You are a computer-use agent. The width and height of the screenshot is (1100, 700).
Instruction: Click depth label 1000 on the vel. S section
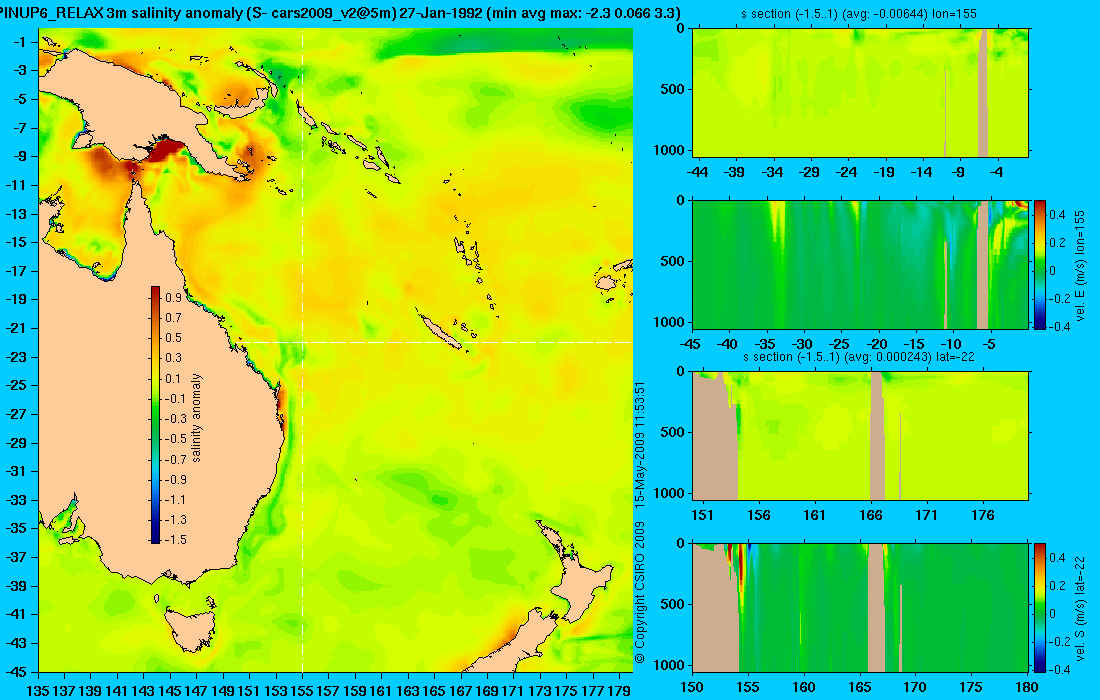(x=670, y=665)
